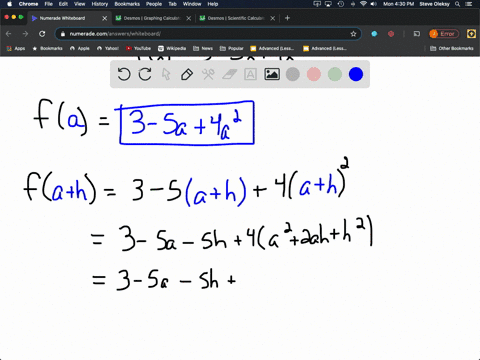480x360 pixels.
Task: Open the Window menu
Action: 192,4
